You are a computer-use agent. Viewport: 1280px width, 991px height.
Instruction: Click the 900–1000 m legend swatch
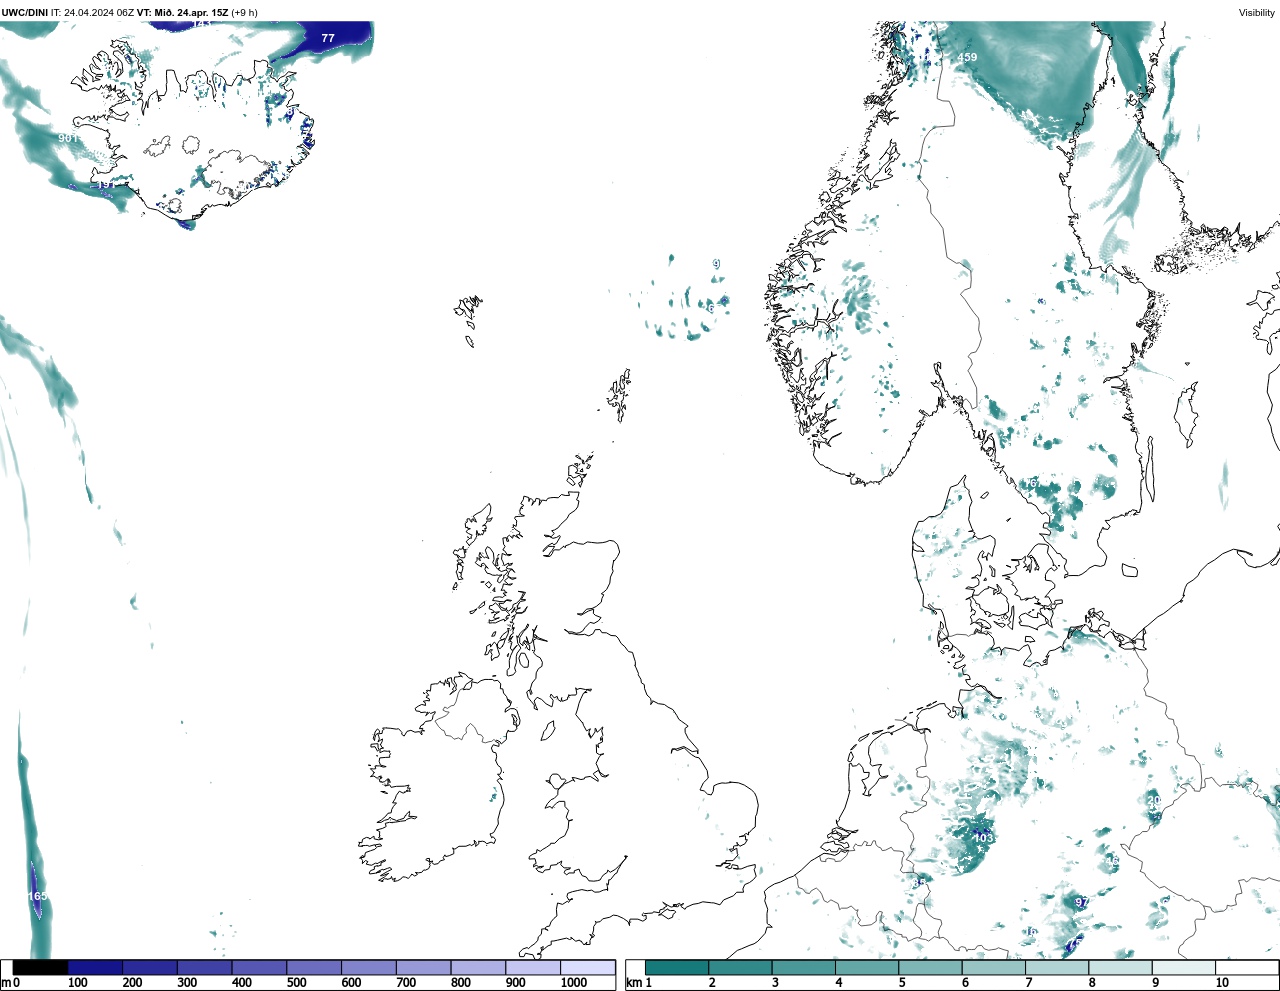click(x=532, y=968)
